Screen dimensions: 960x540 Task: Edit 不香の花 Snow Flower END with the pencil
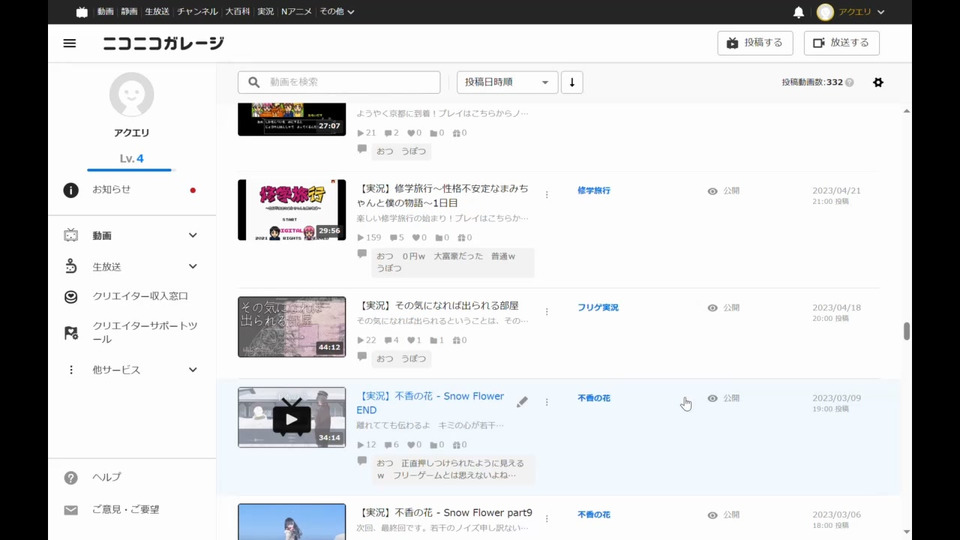[x=522, y=402]
